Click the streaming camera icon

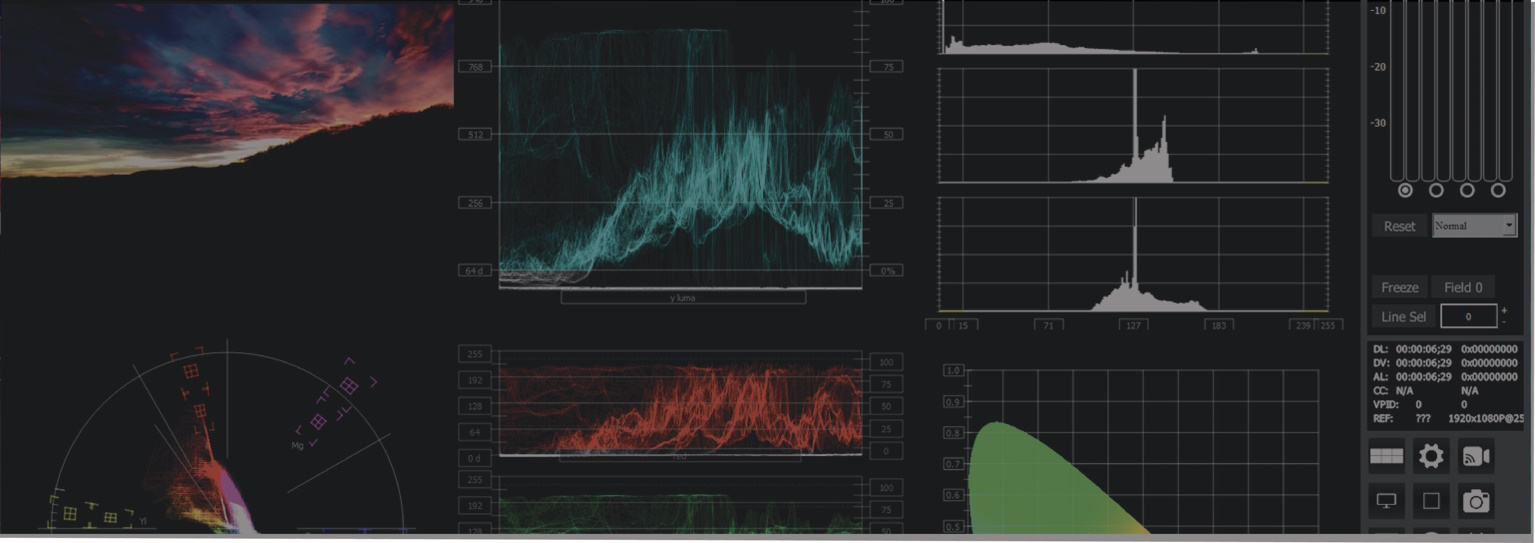pos(1475,456)
